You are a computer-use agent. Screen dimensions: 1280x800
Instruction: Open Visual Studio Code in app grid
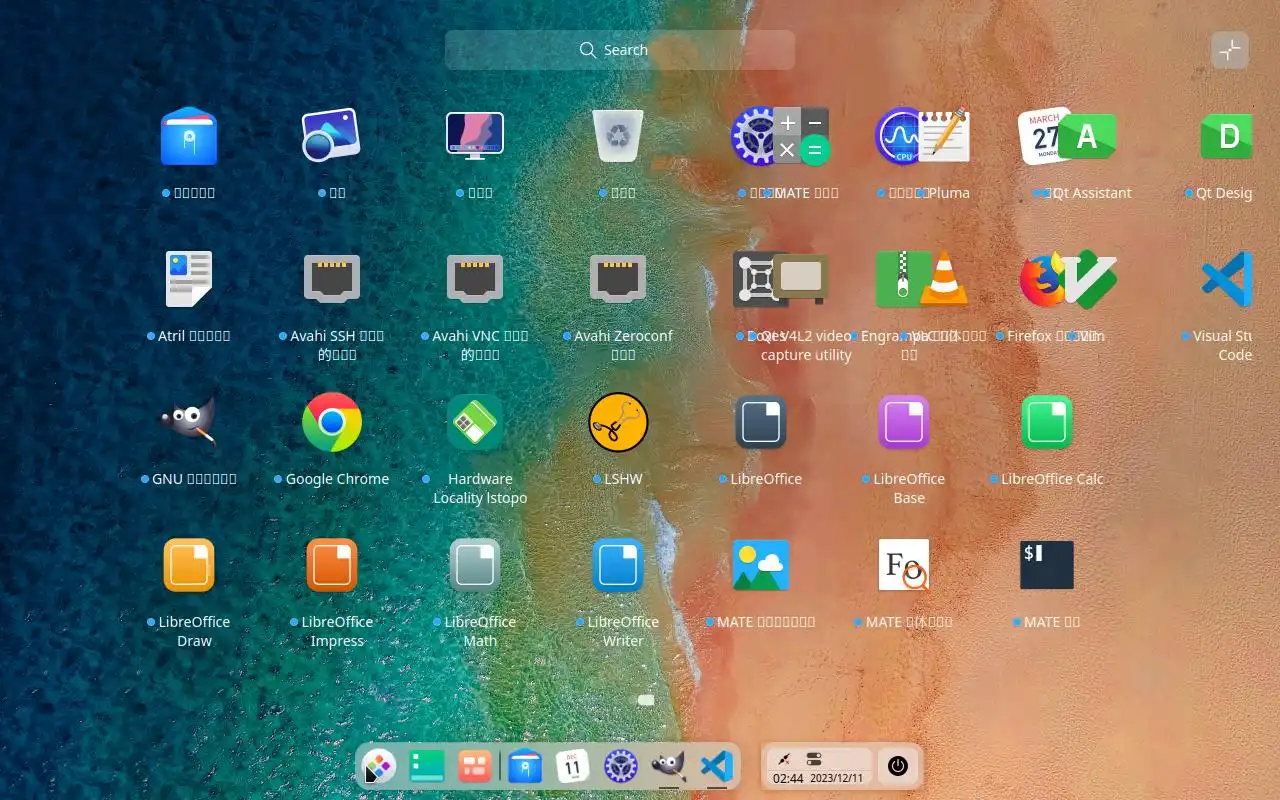click(1228, 279)
